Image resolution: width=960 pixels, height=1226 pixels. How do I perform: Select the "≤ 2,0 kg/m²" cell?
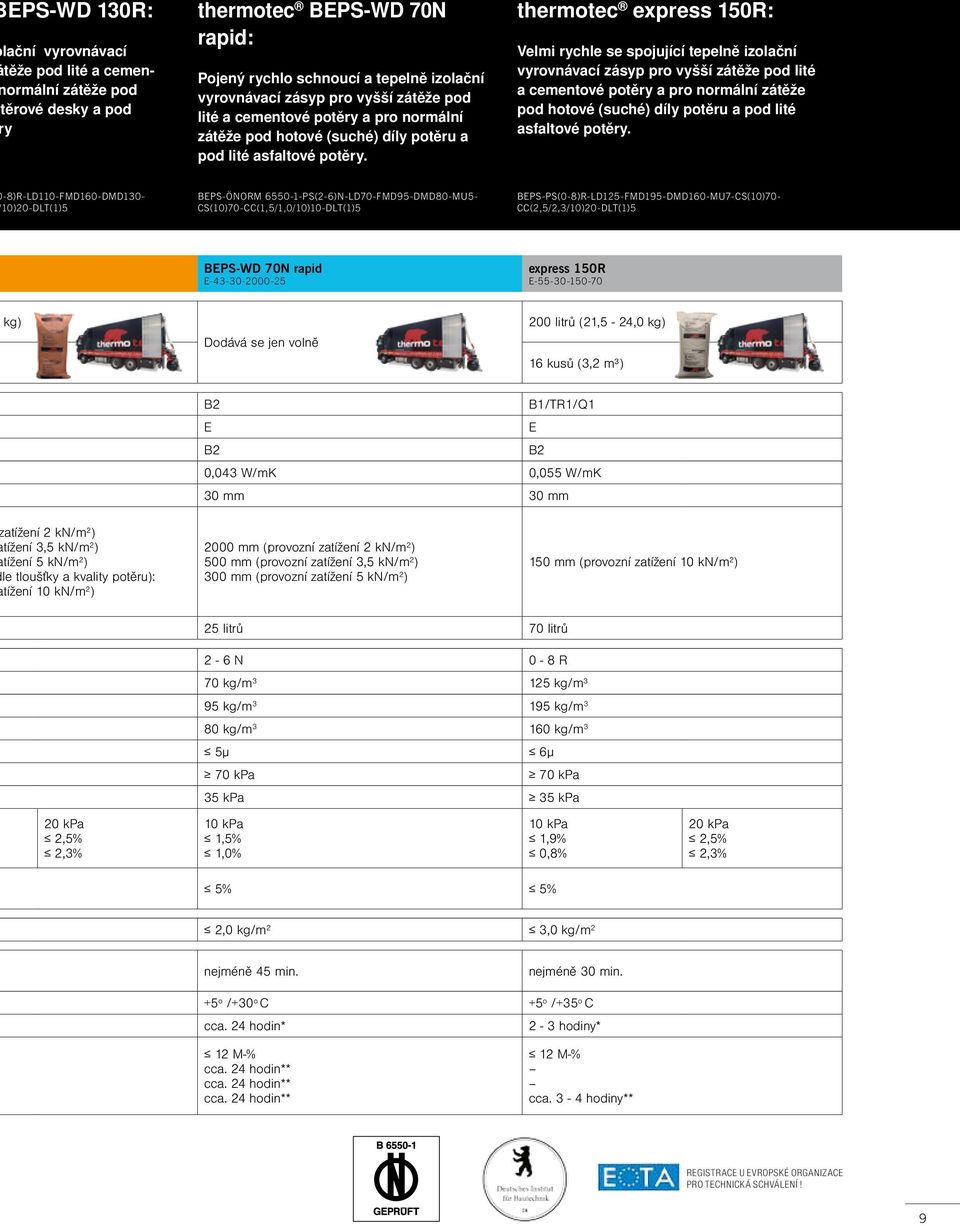click(x=238, y=930)
